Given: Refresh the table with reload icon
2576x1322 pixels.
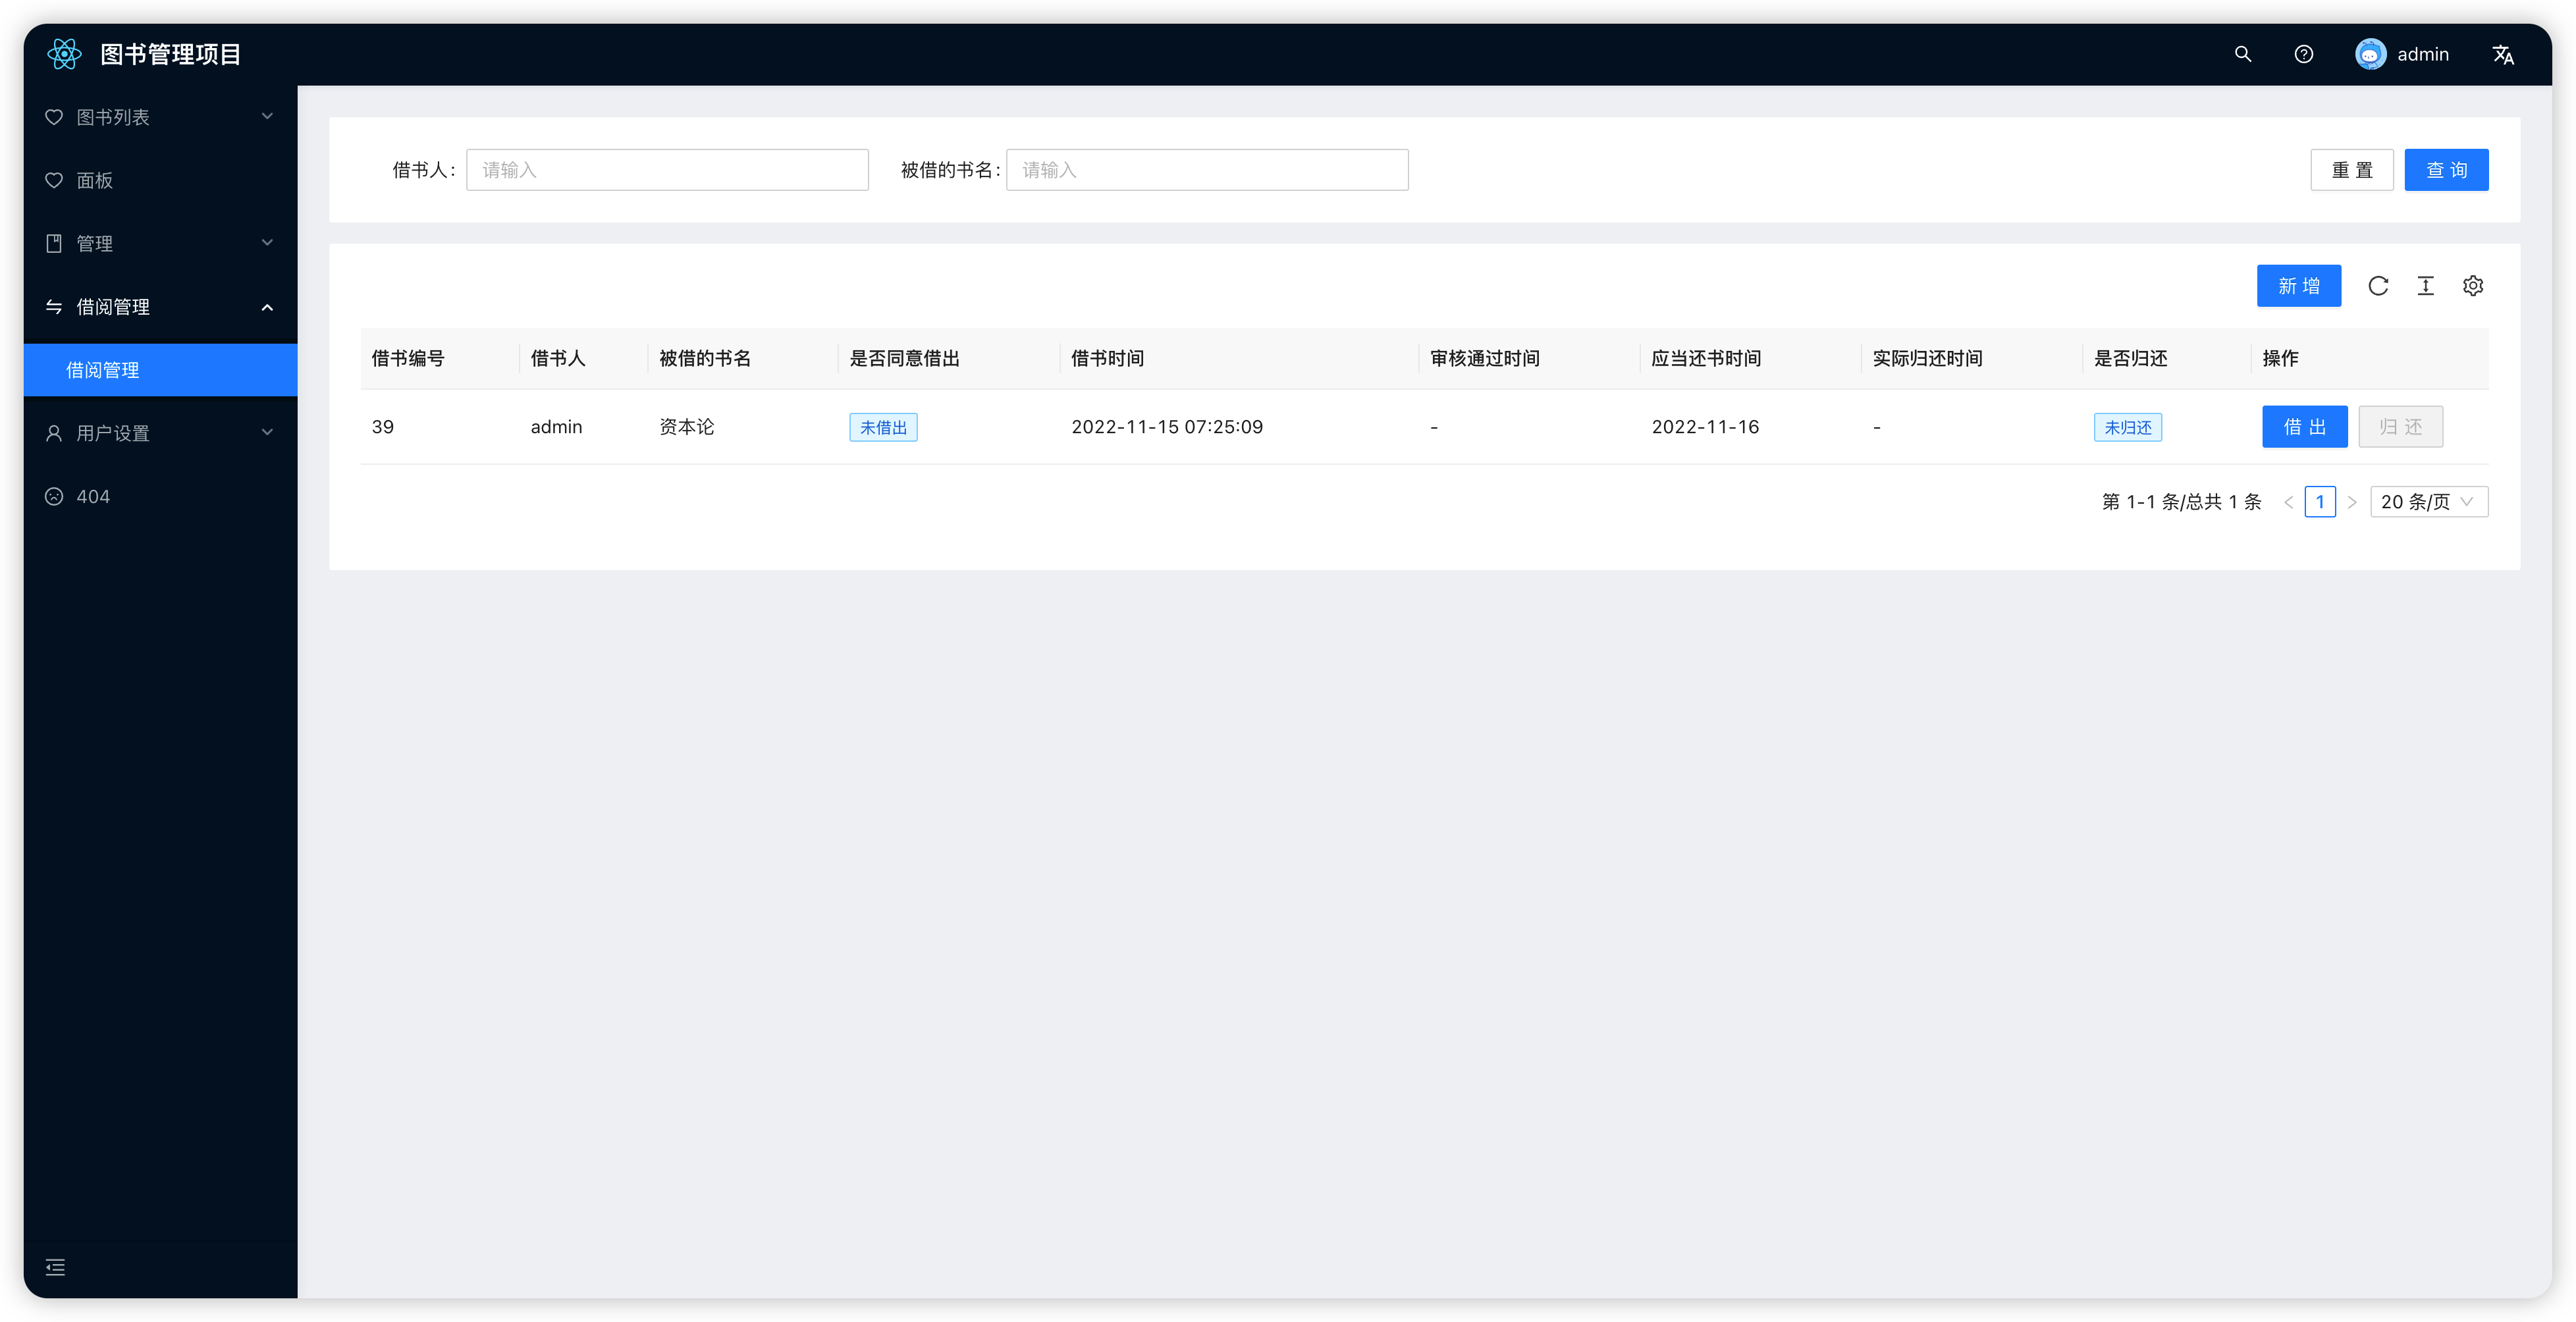Looking at the screenshot, I should pyautogui.click(x=2378, y=286).
